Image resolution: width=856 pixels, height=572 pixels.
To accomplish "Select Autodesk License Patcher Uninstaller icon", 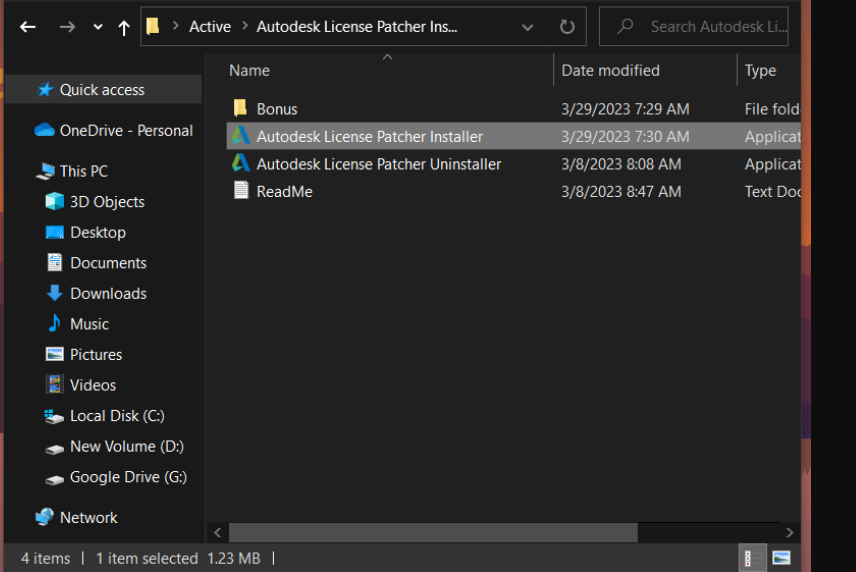I will point(241,163).
